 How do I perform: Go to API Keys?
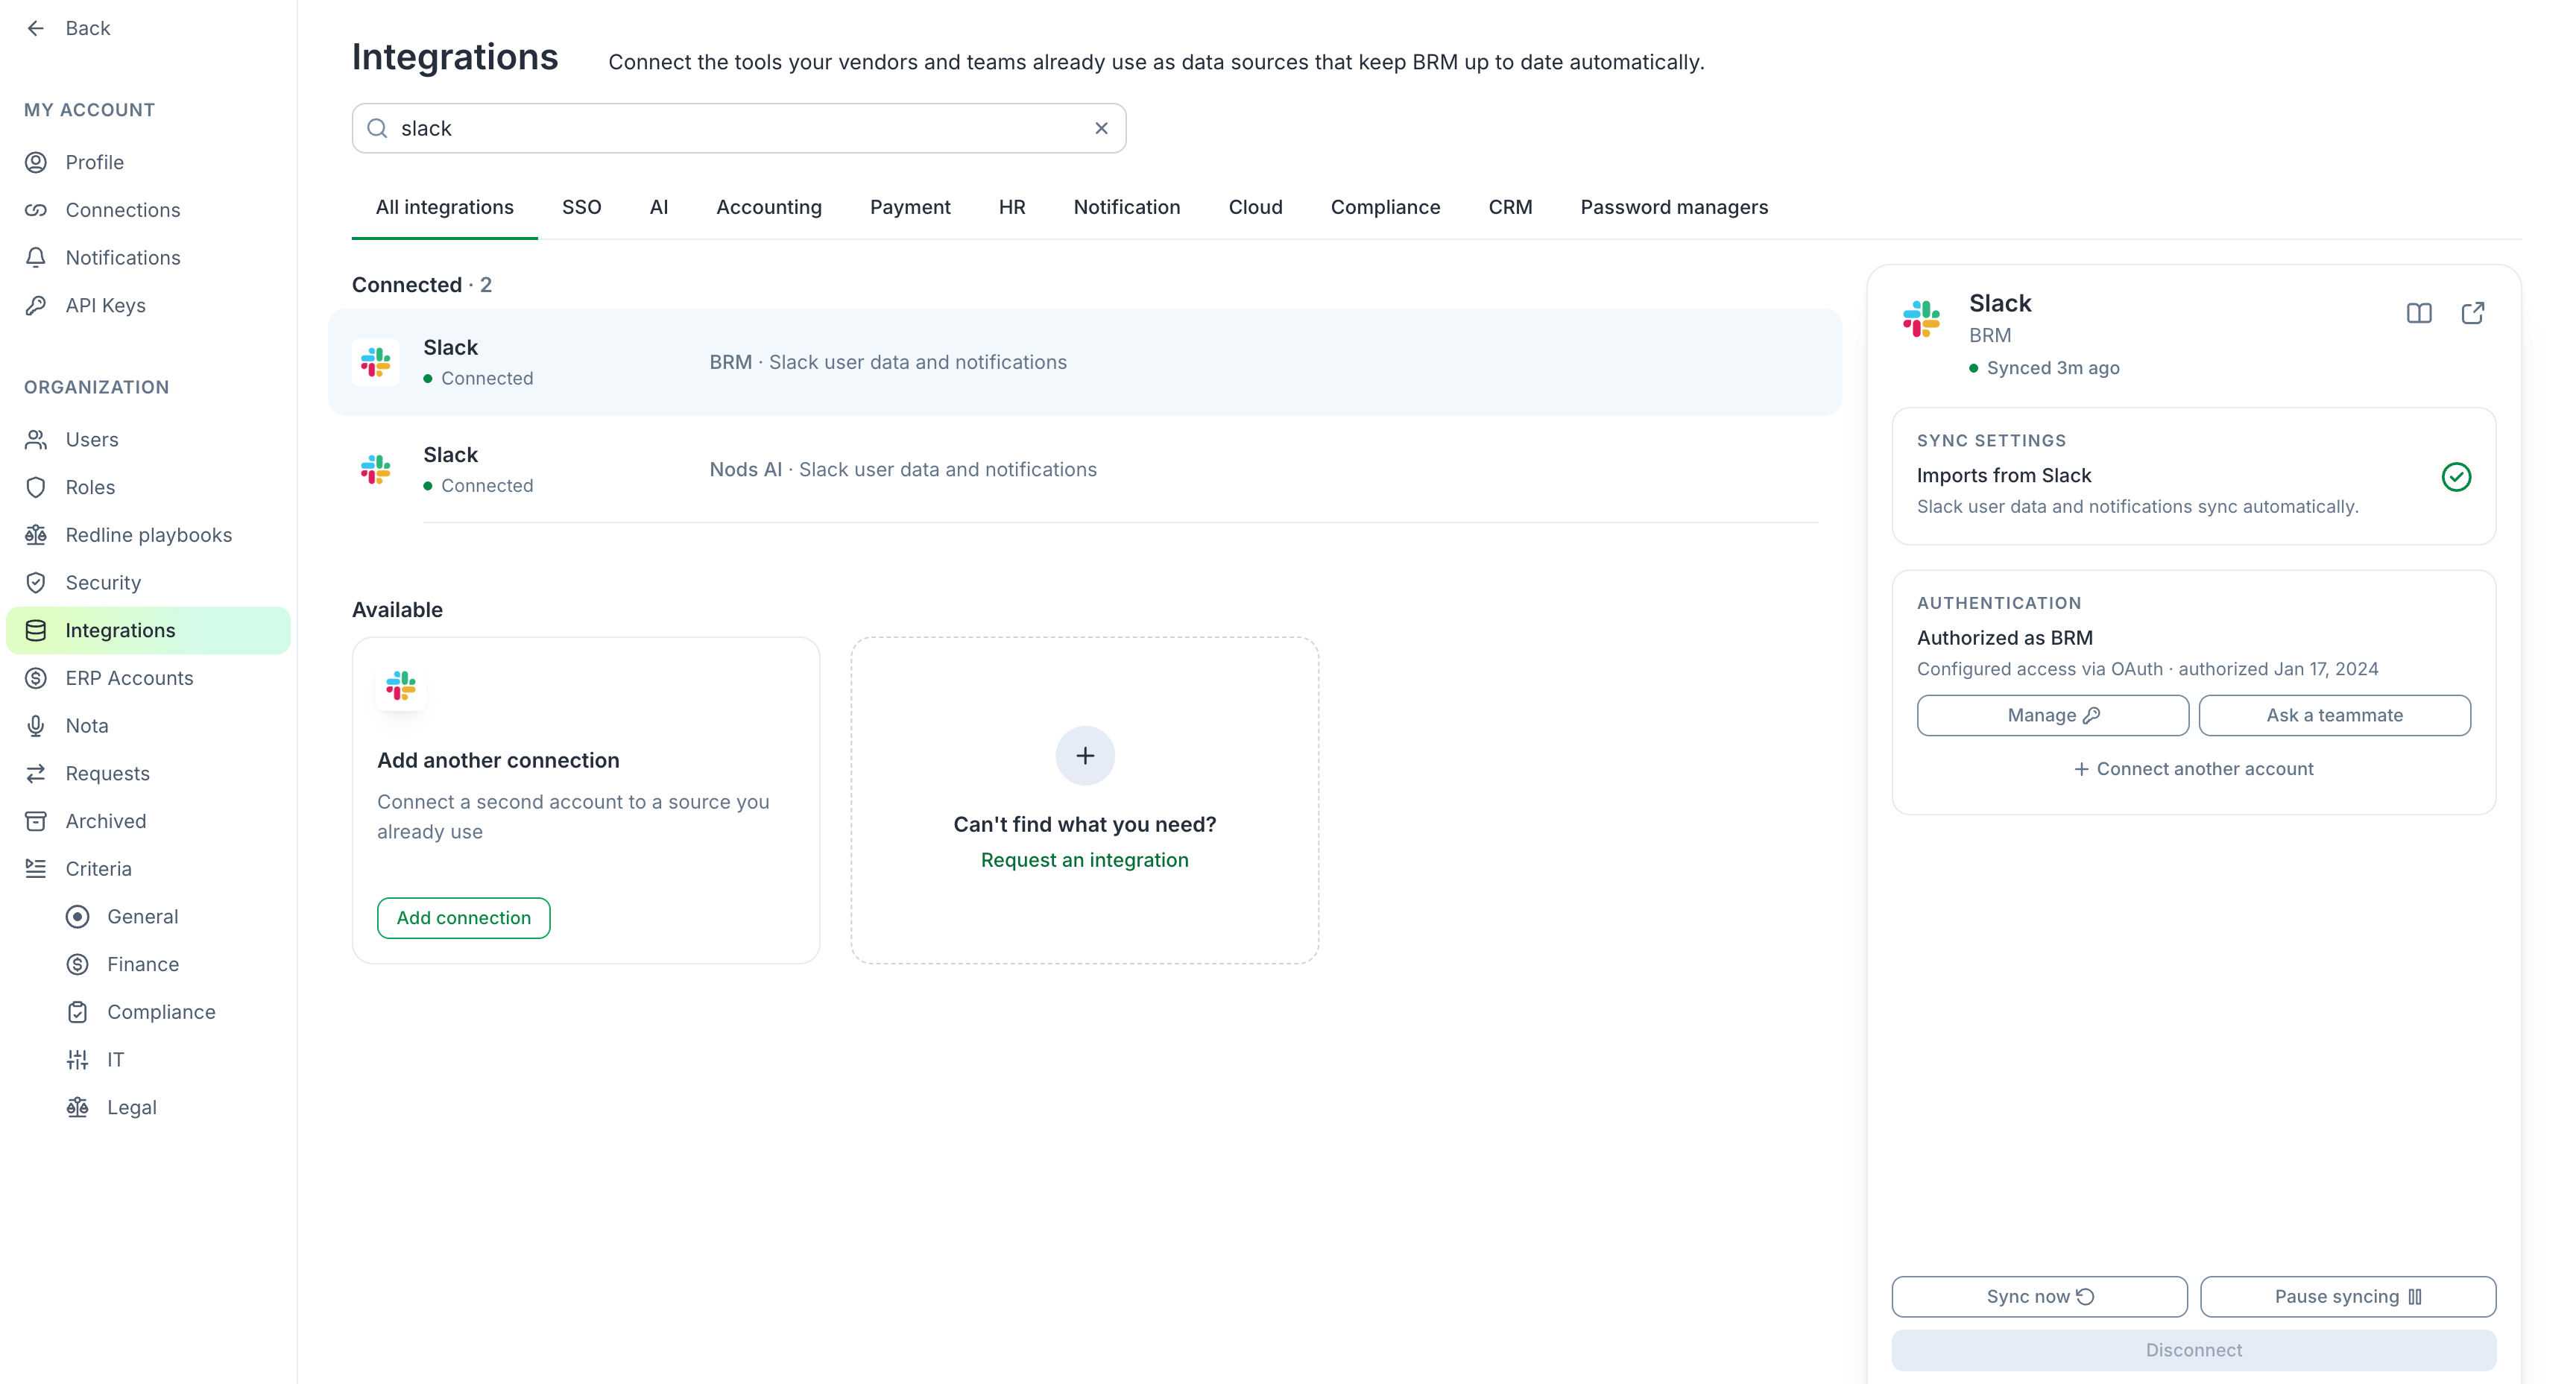tap(148, 305)
